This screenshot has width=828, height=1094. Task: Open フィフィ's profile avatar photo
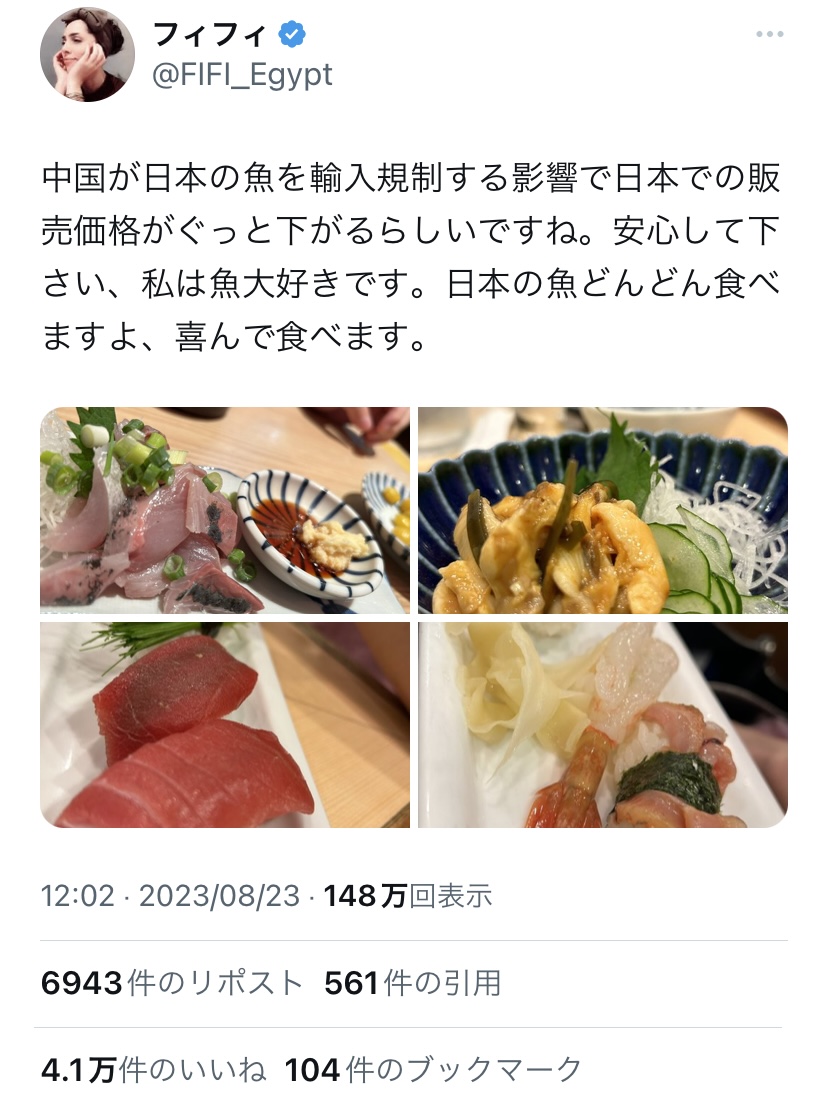click(87, 54)
